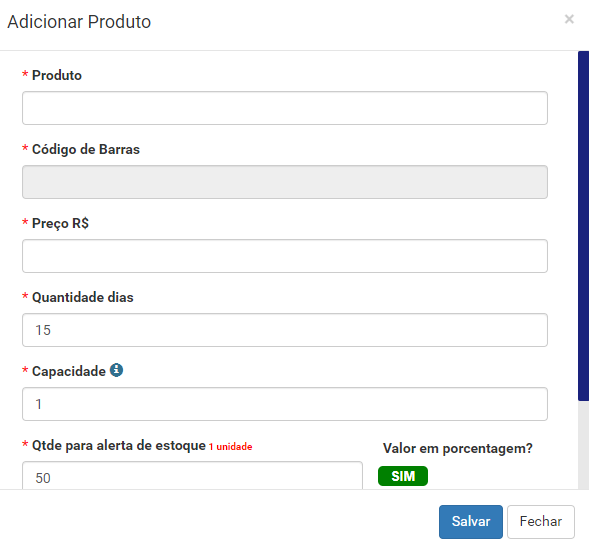Image resolution: width=589 pixels, height=547 pixels.
Task: Close the Adicionar Produto dialog with X
Action: (569, 19)
